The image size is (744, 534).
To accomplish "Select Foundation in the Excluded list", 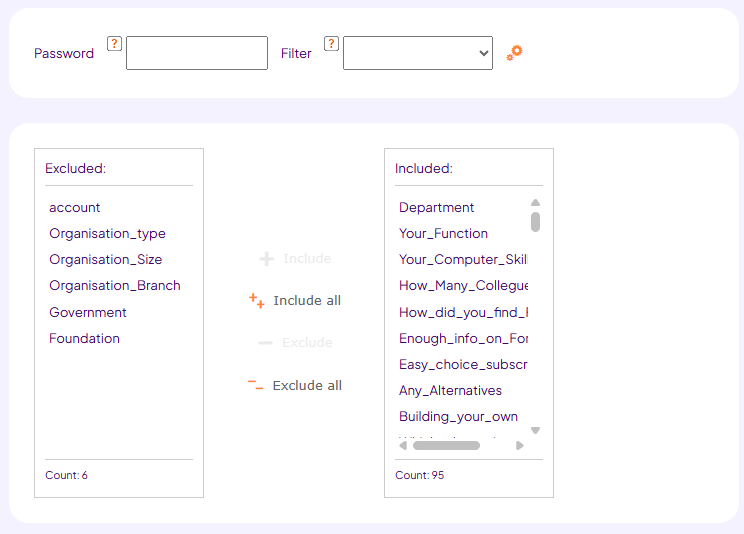I will pos(84,338).
